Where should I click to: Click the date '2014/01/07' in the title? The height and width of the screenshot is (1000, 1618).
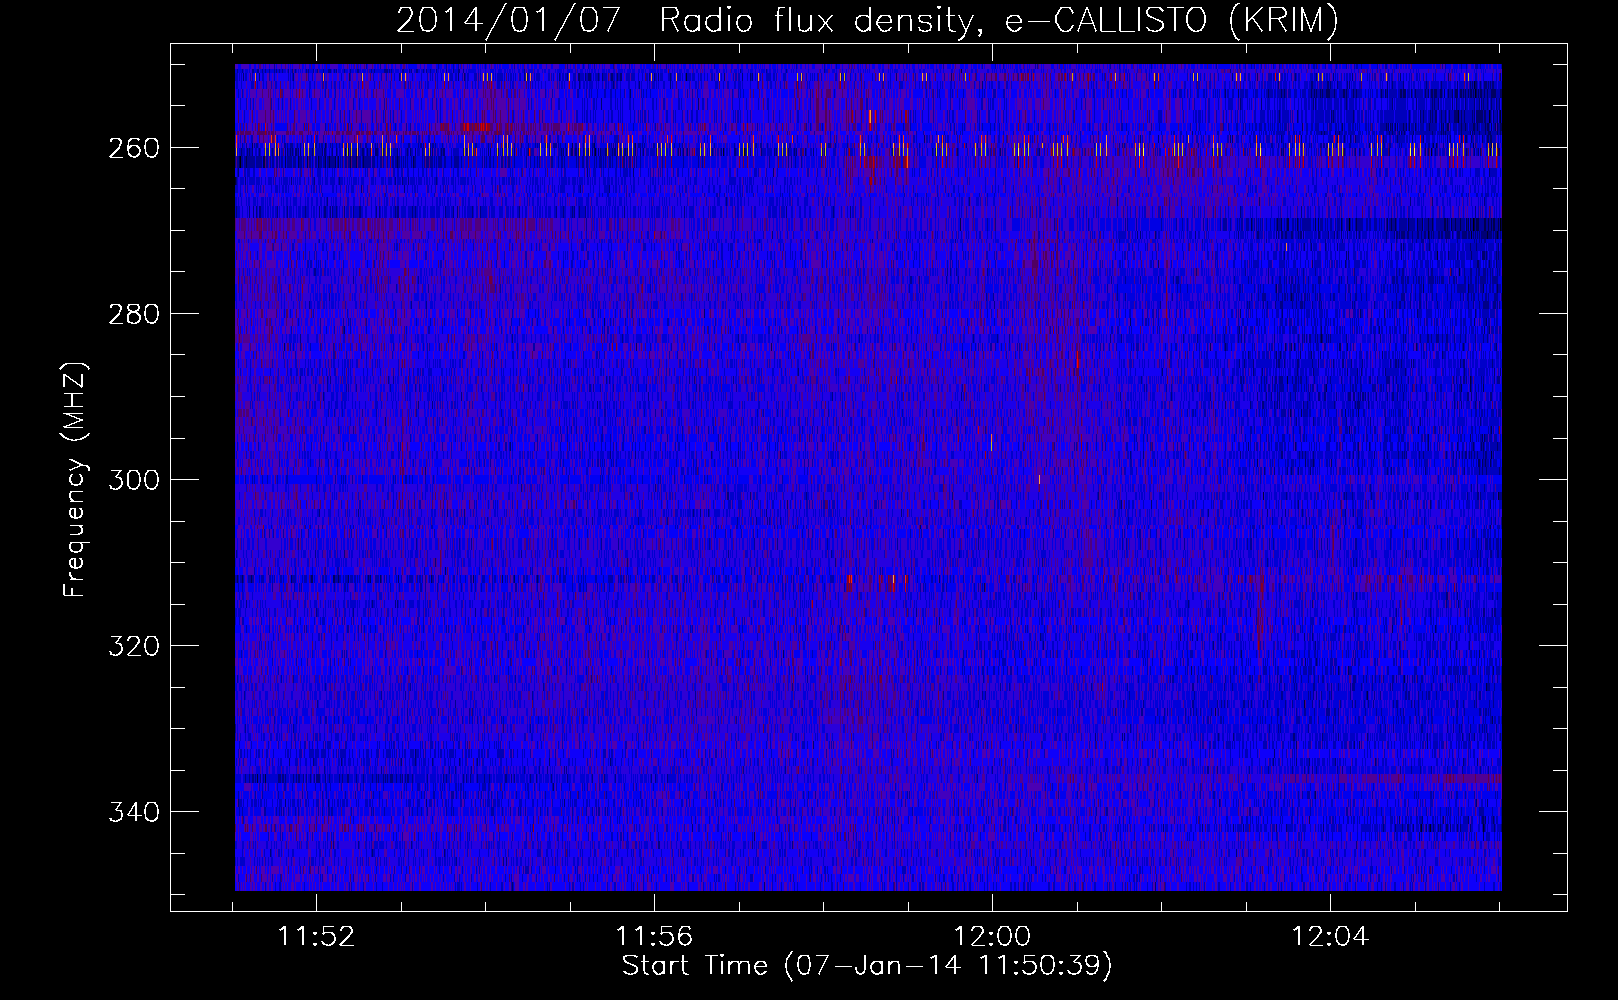tap(509, 20)
